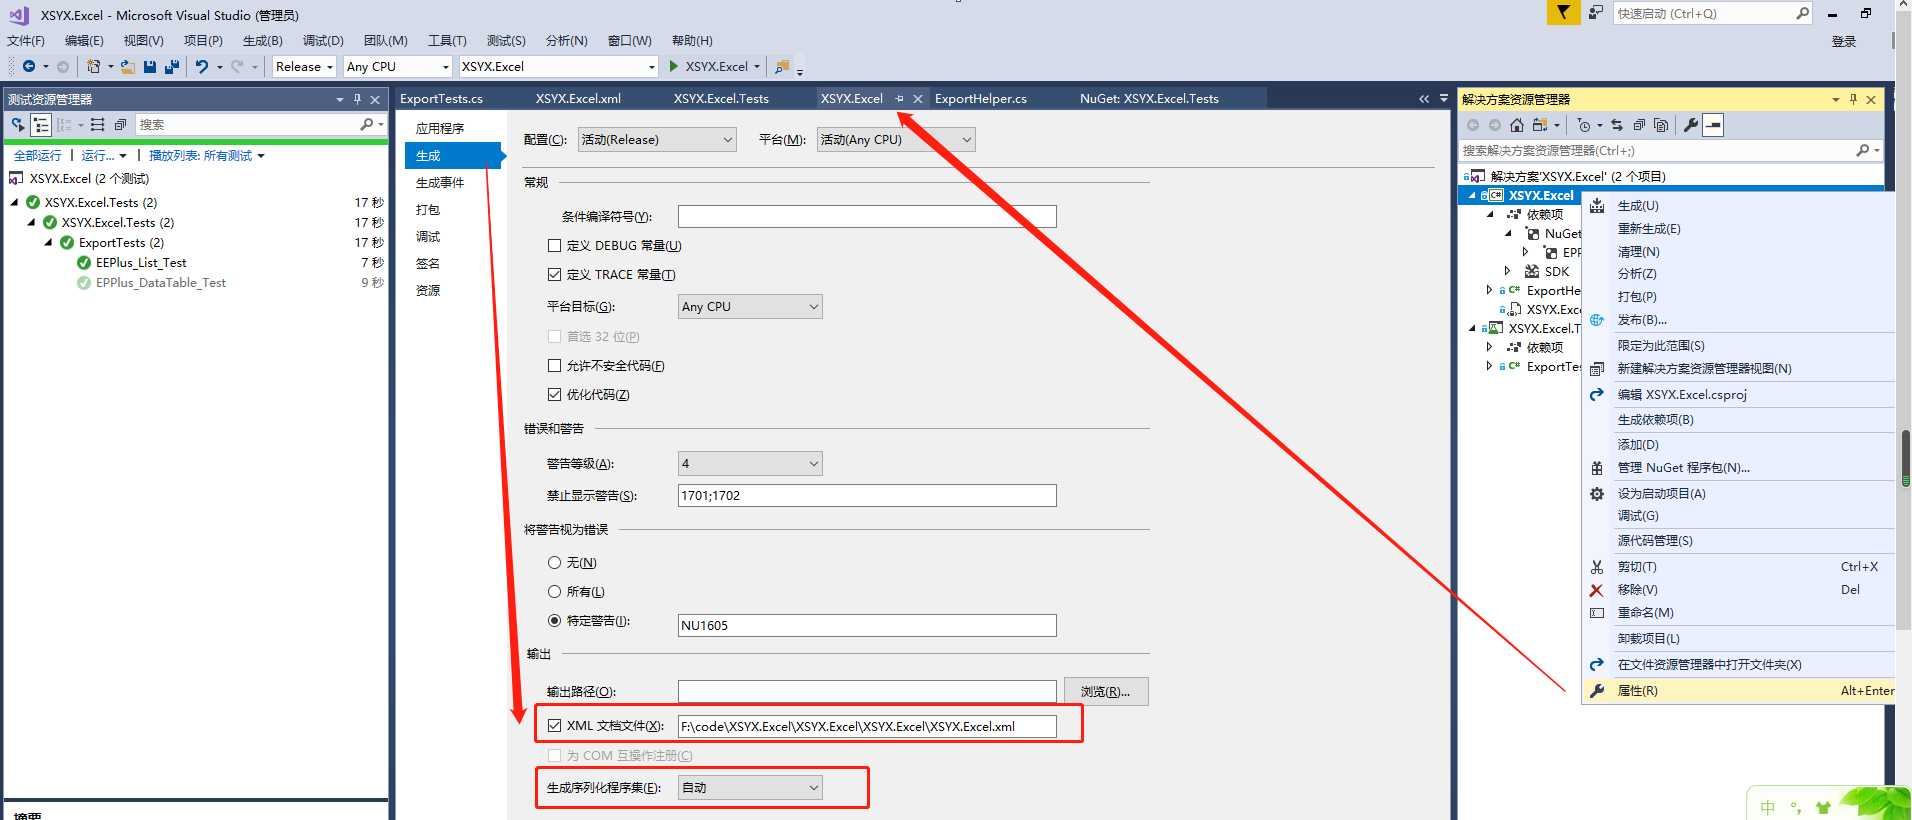1912x820 pixels.
Task: Switch to the ExportHelper.cs tab
Action: pyautogui.click(x=980, y=99)
